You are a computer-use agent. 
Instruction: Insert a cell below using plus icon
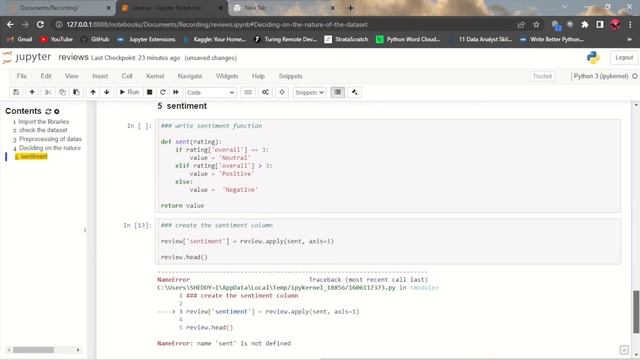(x=32, y=92)
